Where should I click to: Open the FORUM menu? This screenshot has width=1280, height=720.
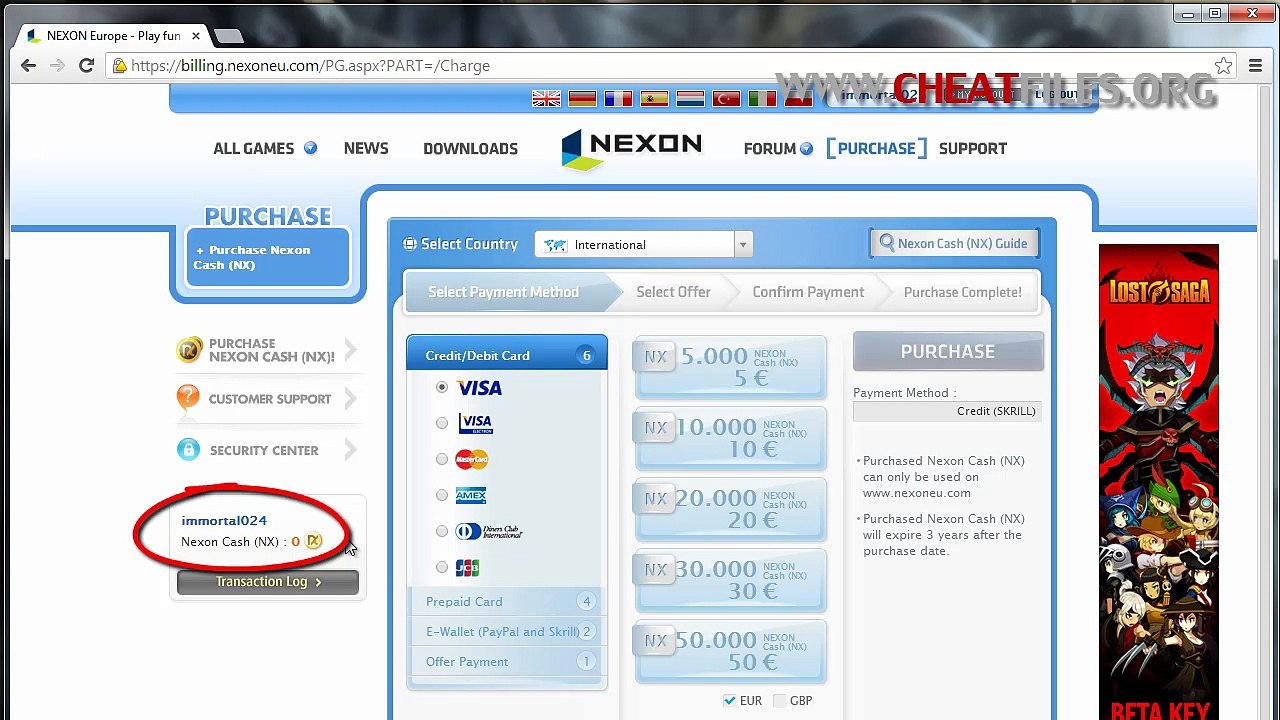coord(769,148)
